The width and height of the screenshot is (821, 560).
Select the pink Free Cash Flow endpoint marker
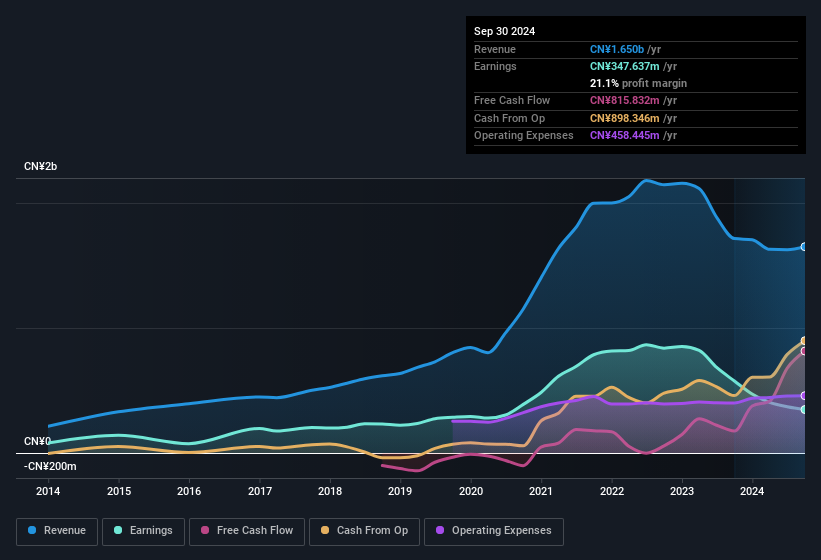804,351
